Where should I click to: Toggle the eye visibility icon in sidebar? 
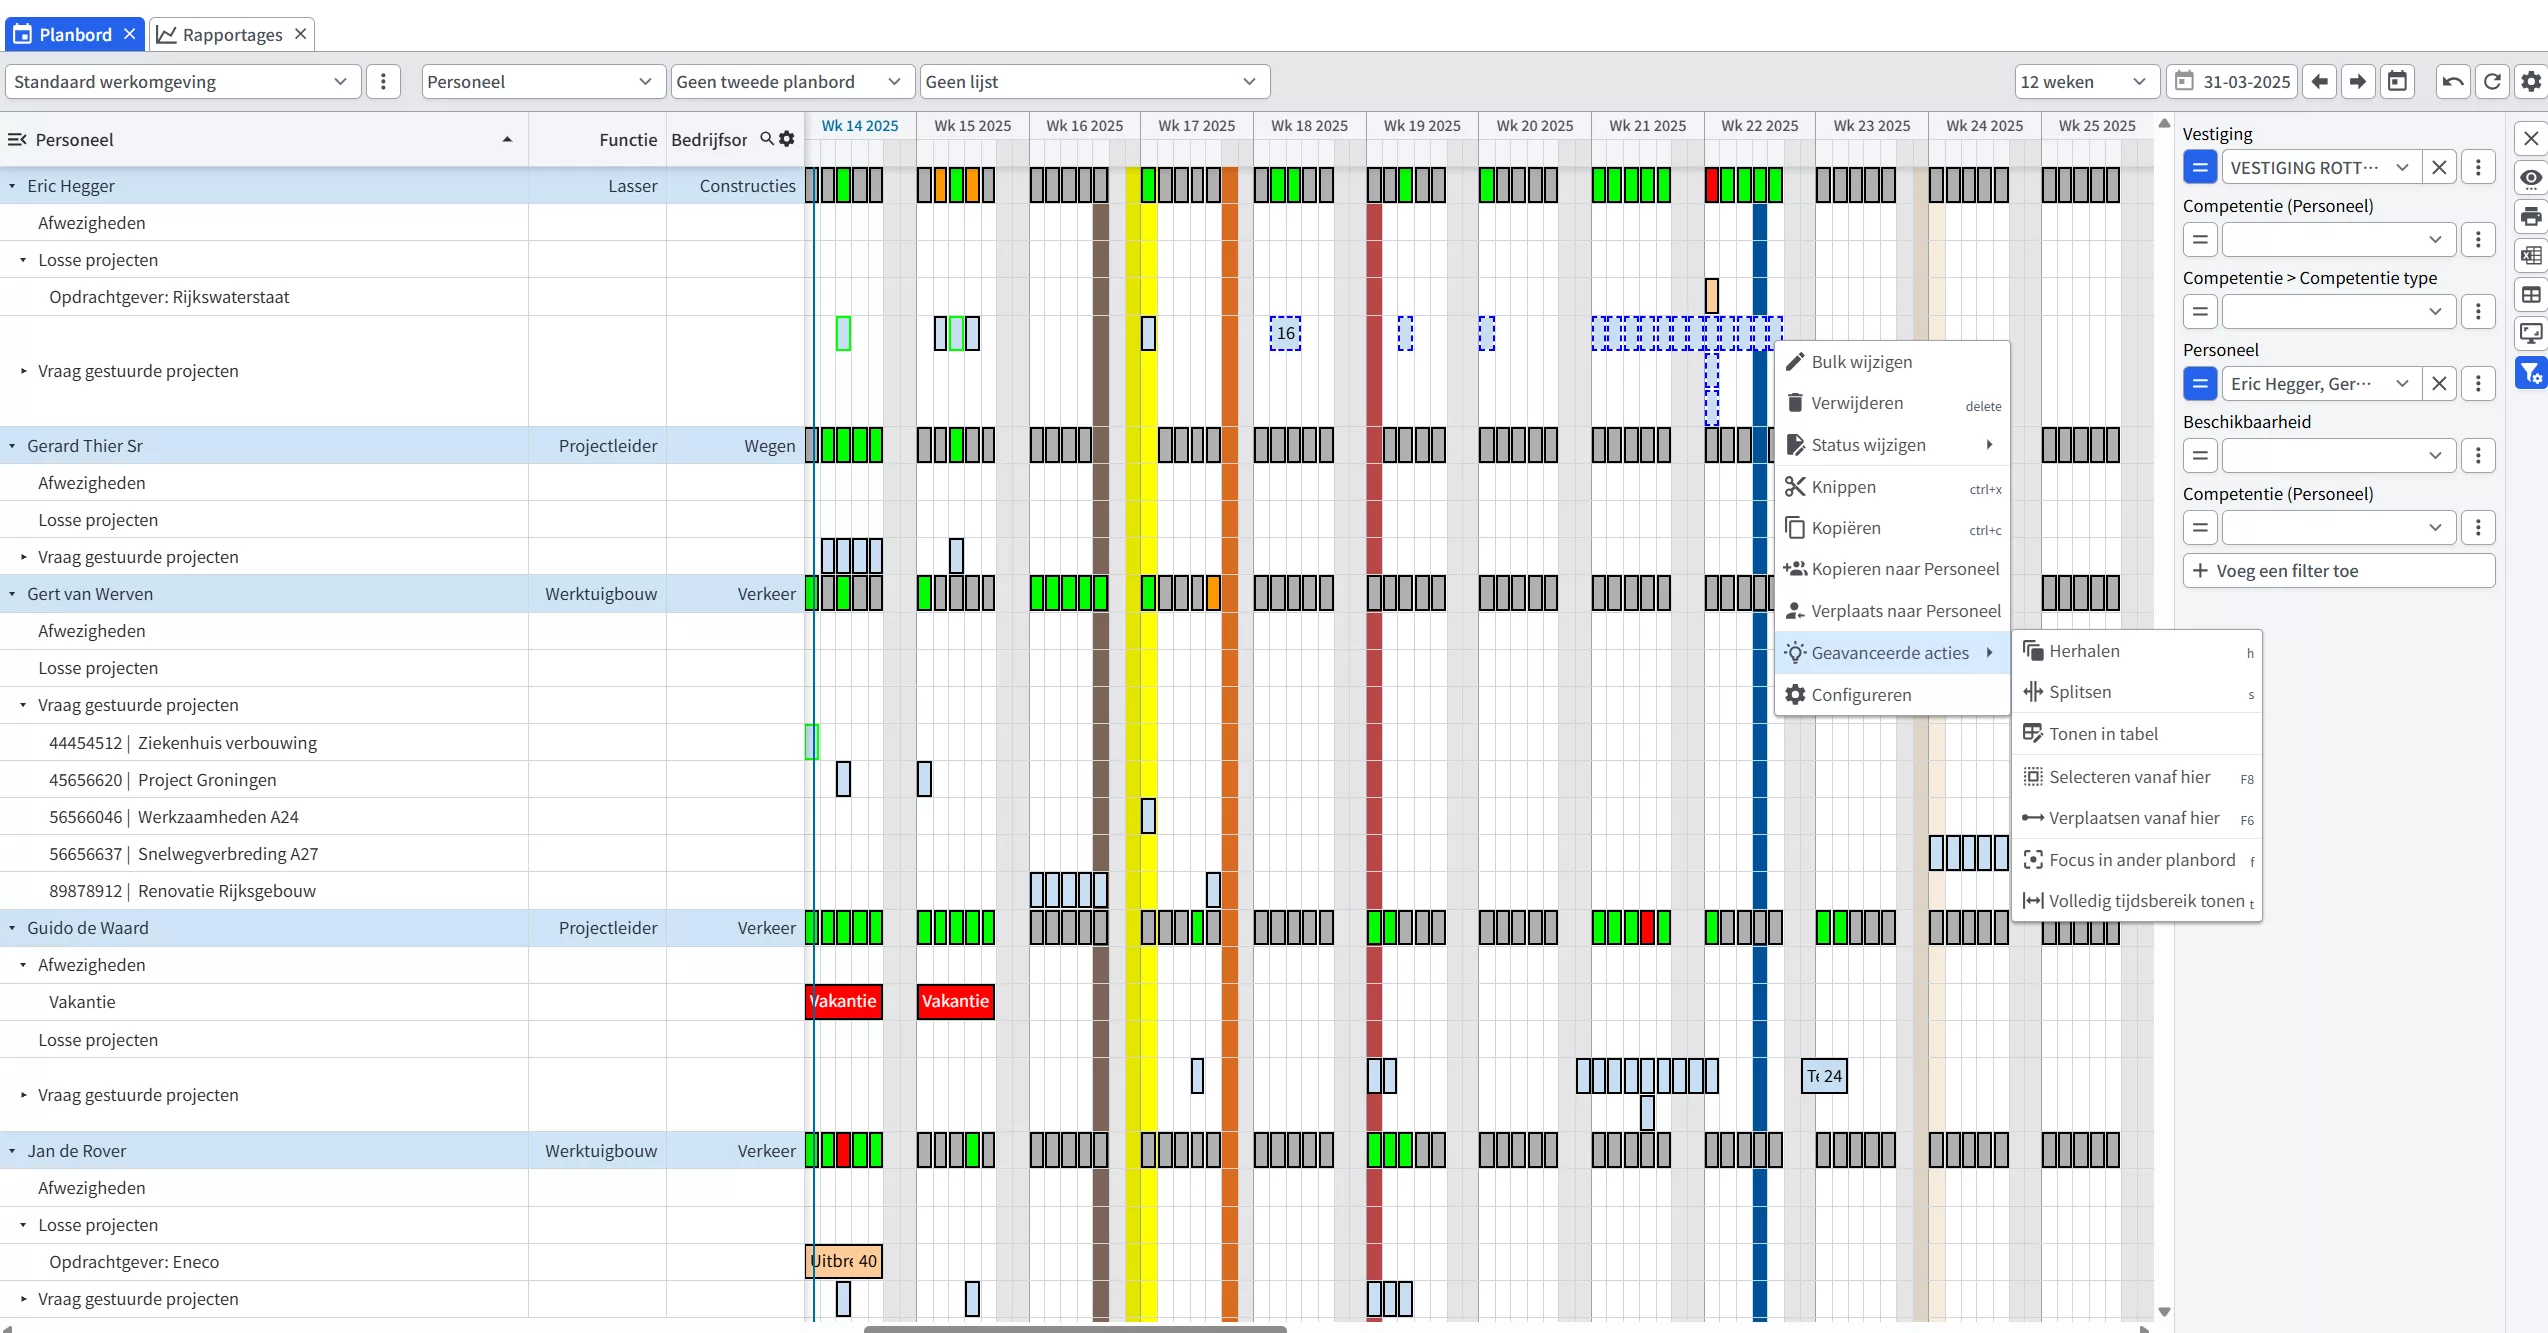point(2531,178)
